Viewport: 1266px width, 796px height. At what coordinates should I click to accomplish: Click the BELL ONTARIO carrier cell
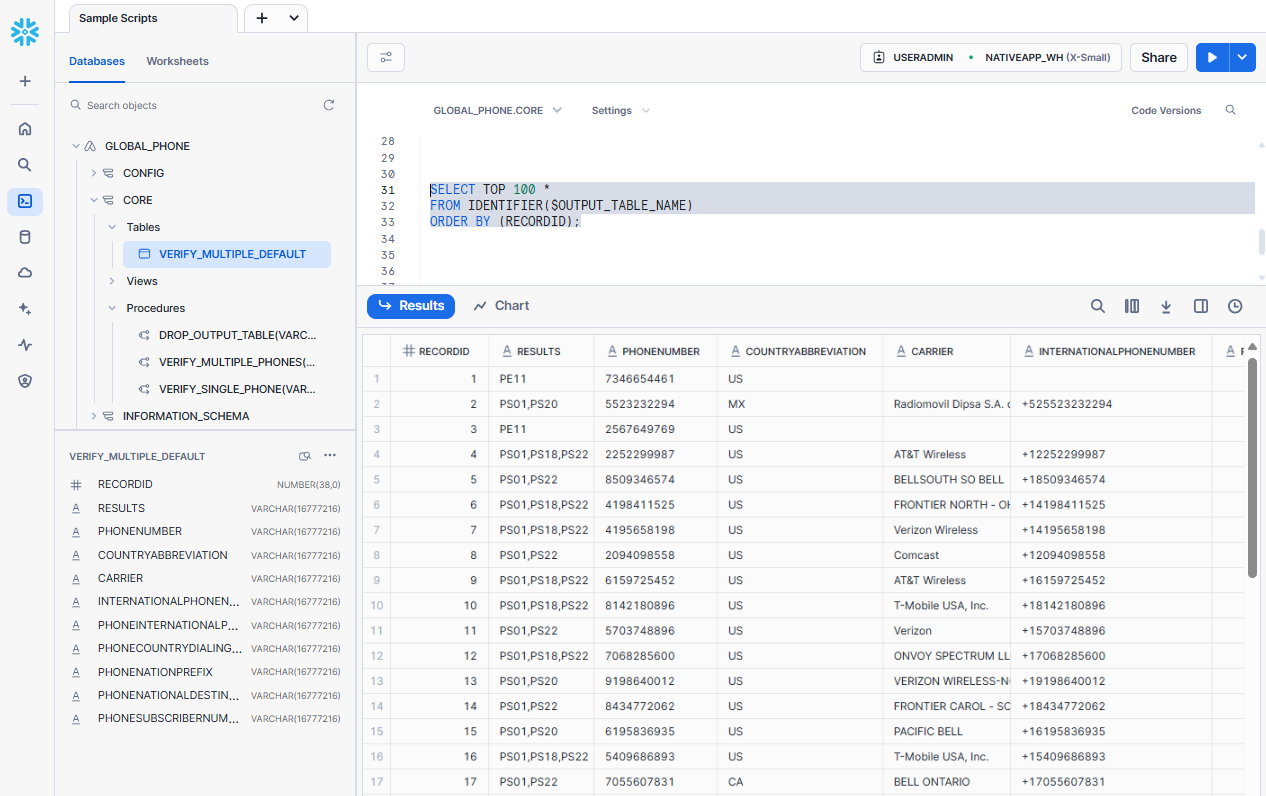pos(946,782)
